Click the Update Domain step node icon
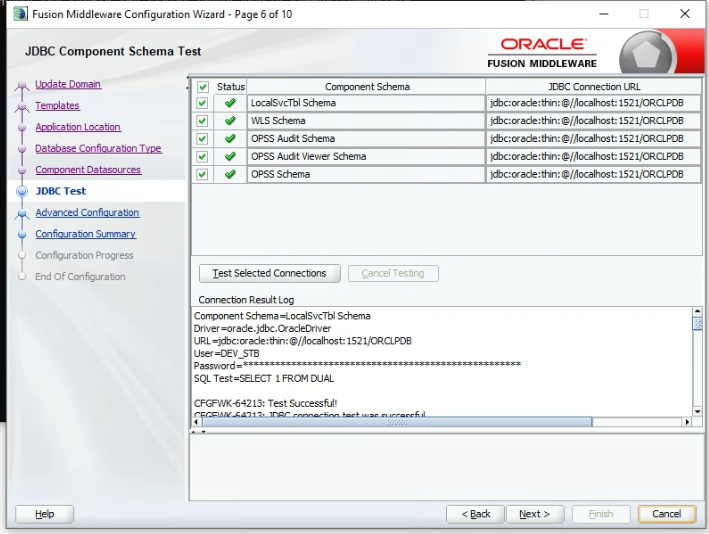Image resolution: width=709 pixels, height=534 pixels. 22,86
